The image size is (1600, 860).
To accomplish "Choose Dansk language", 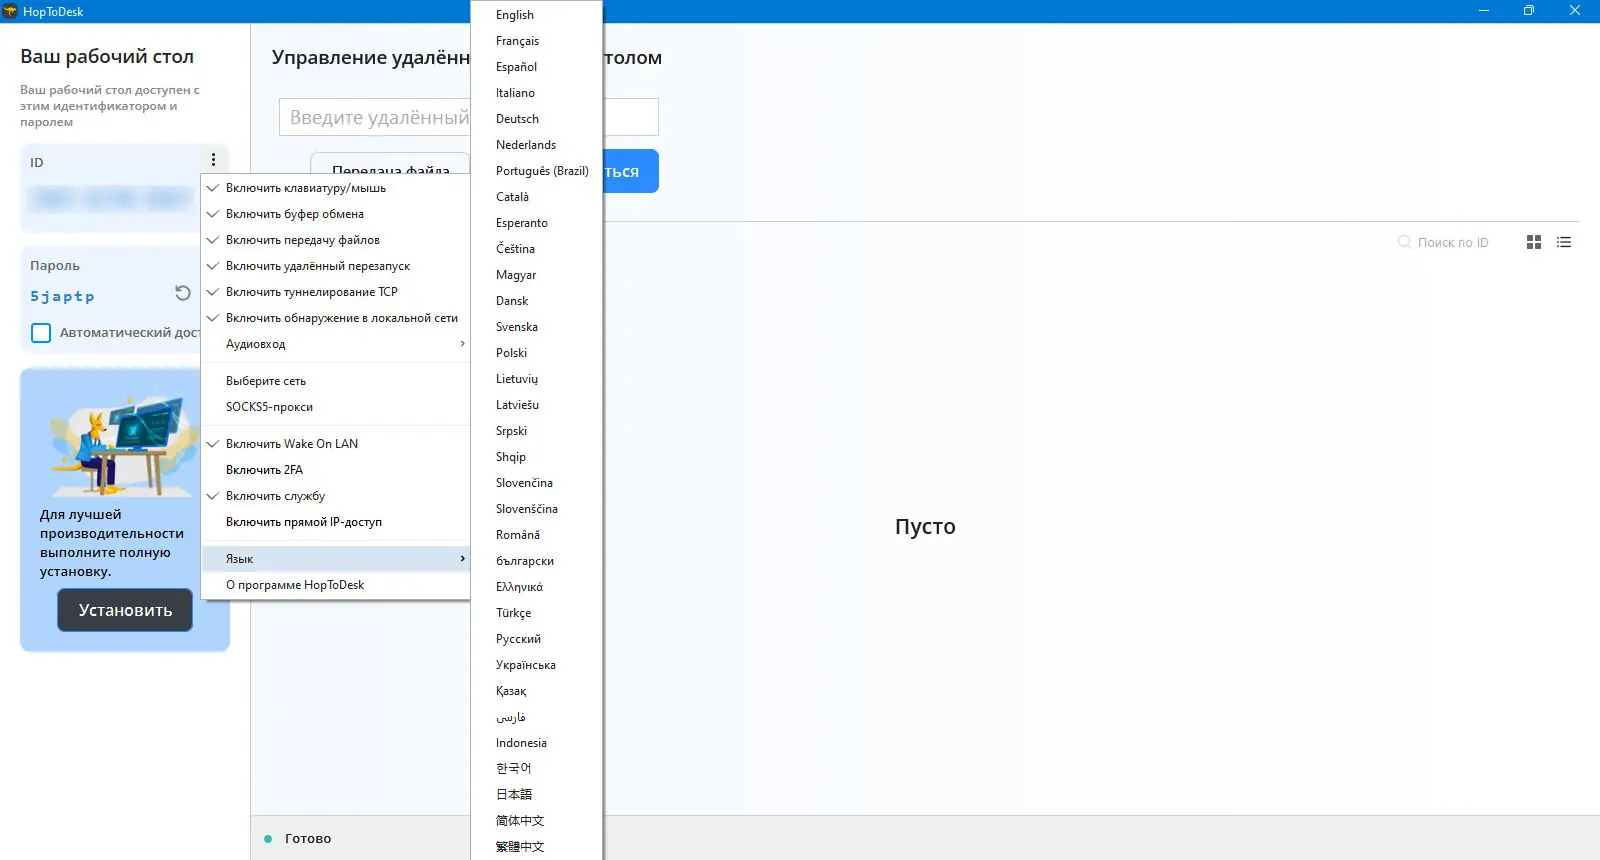I will coord(537,301).
